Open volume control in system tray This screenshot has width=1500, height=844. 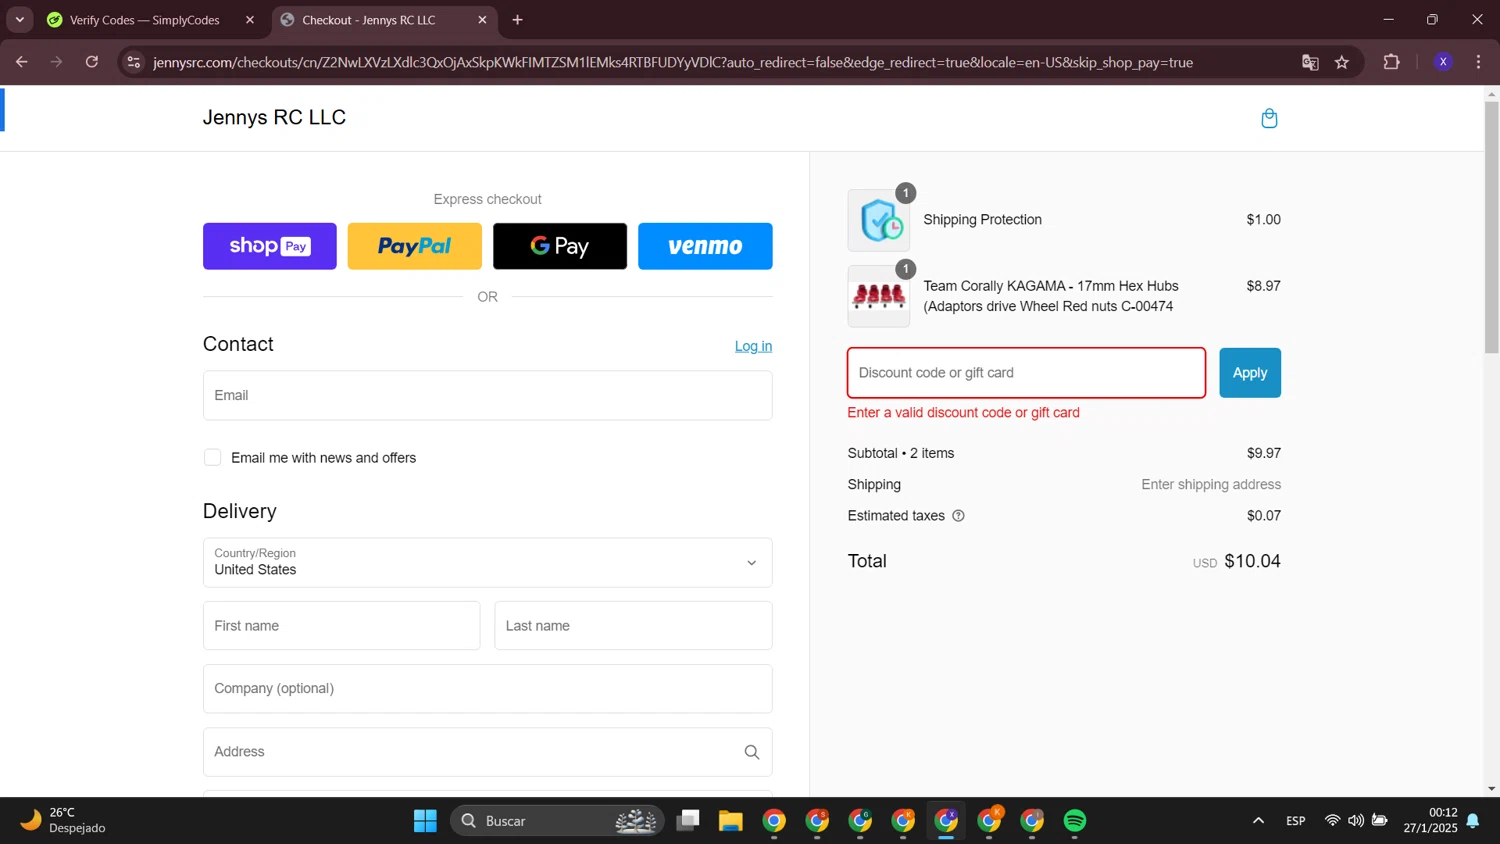pos(1355,821)
